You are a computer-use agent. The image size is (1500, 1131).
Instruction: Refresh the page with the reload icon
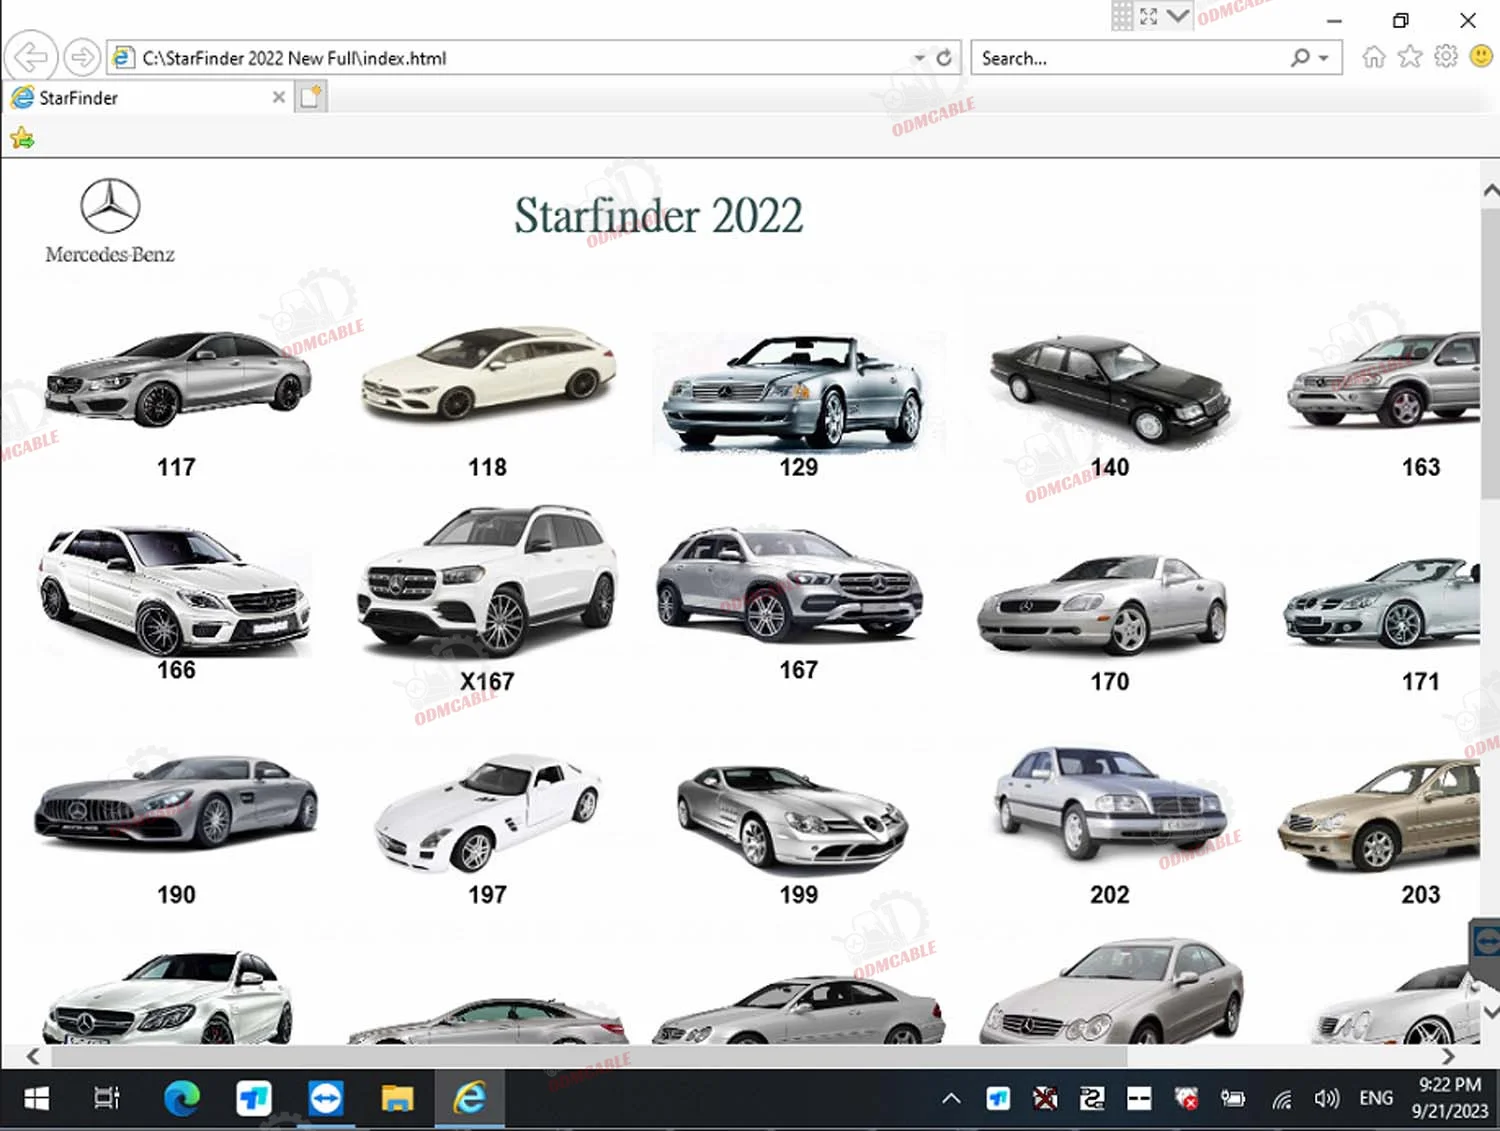(943, 58)
